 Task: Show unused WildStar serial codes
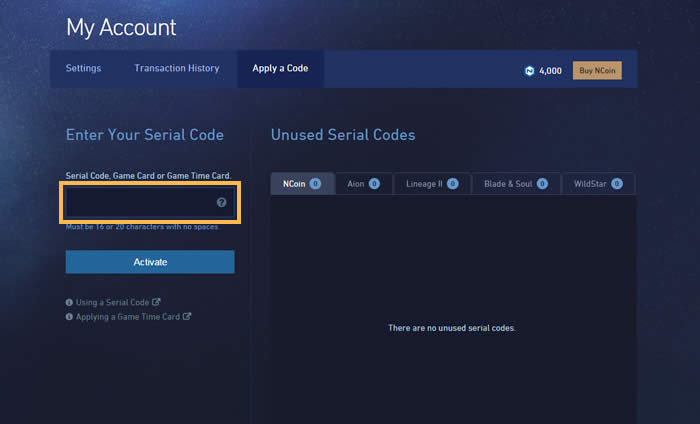click(598, 183)
